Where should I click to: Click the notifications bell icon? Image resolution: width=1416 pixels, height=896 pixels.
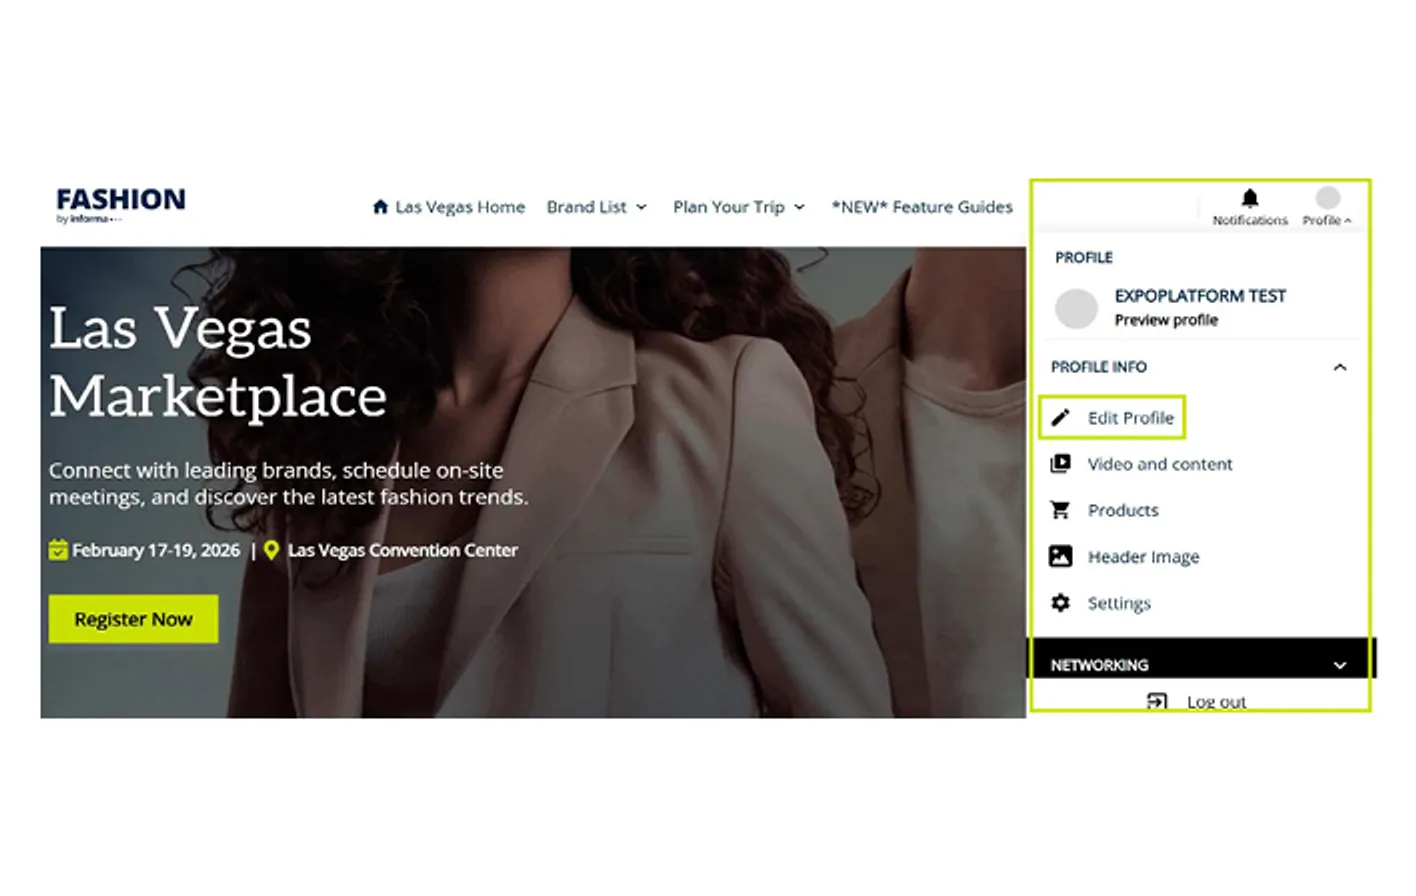tap(1250, 198)
